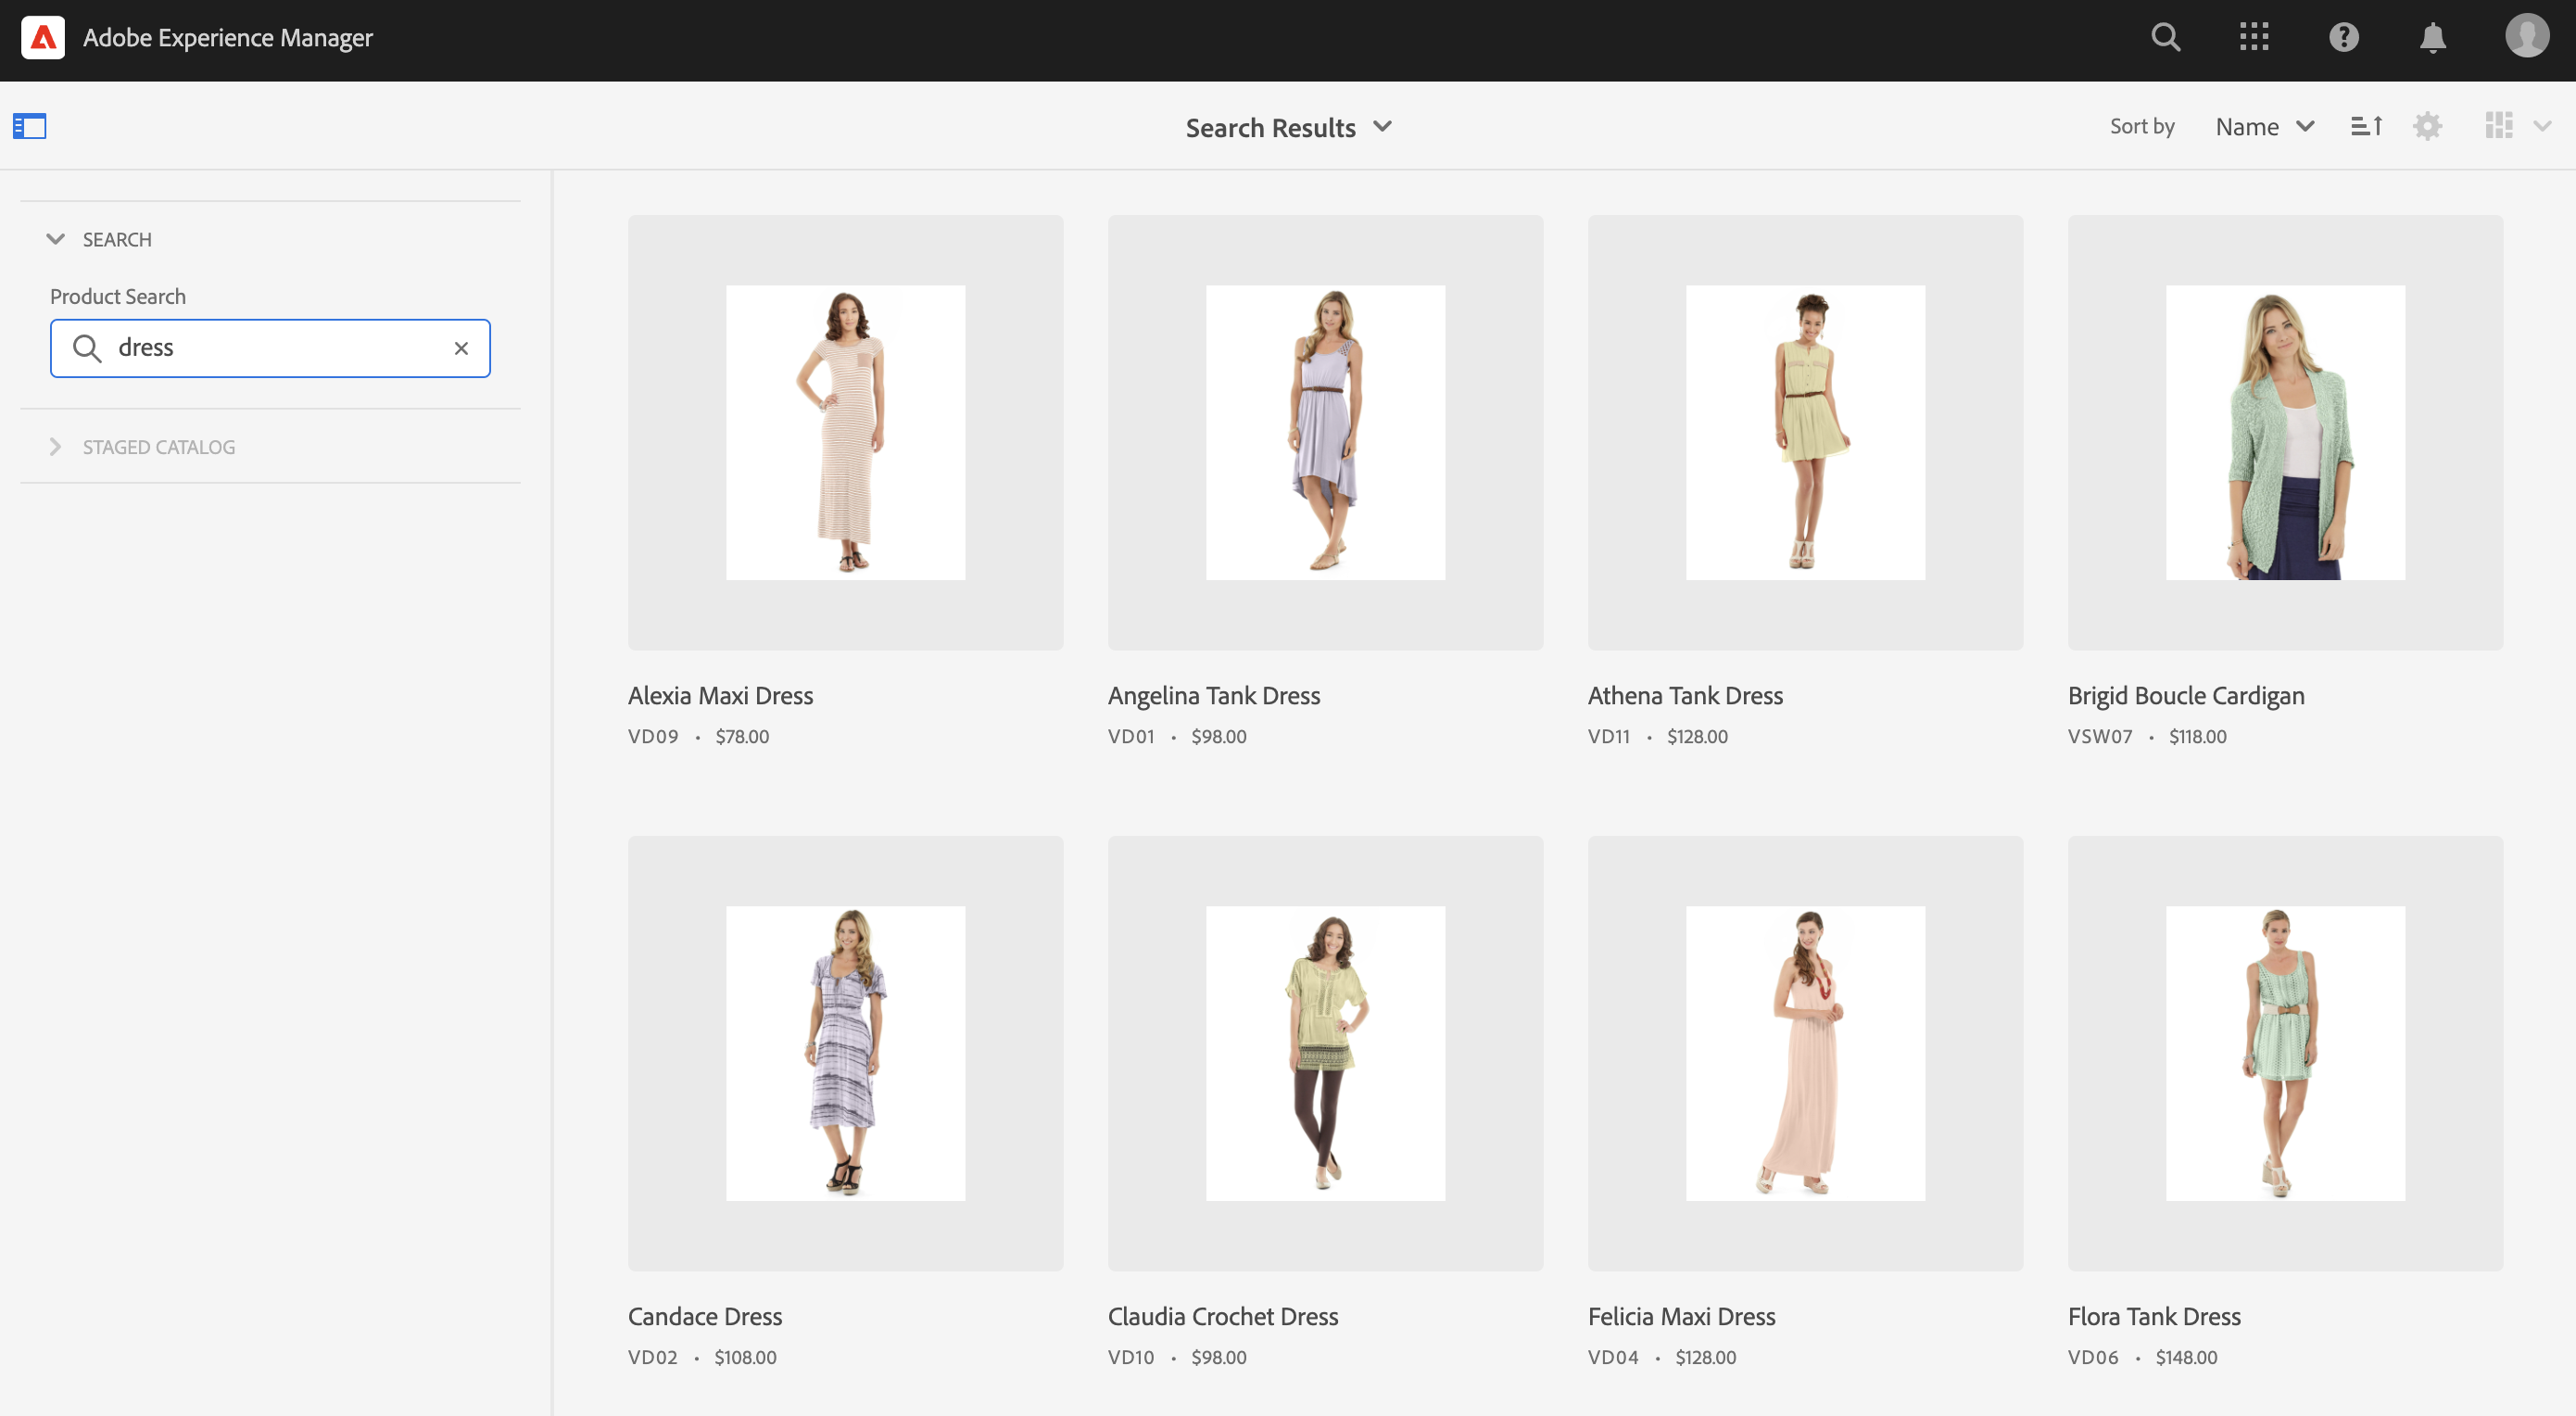This screenshot has height=1416, width=2576.
Task: Open the Brigid Boucle Cardigan title link
Action: [2186, 696]
